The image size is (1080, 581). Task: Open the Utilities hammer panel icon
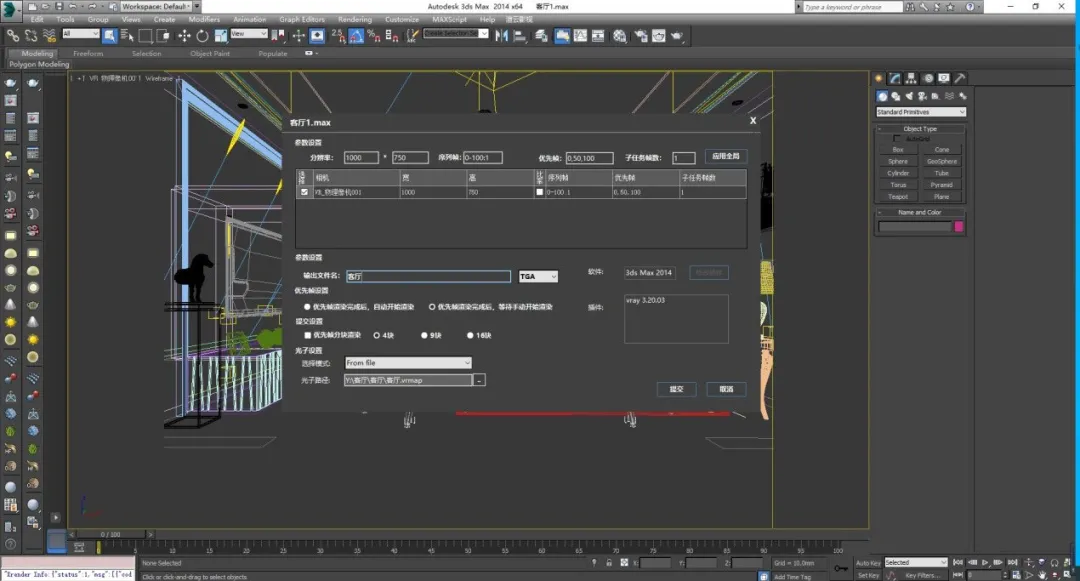pyautogui.click(x=960, y=78)
